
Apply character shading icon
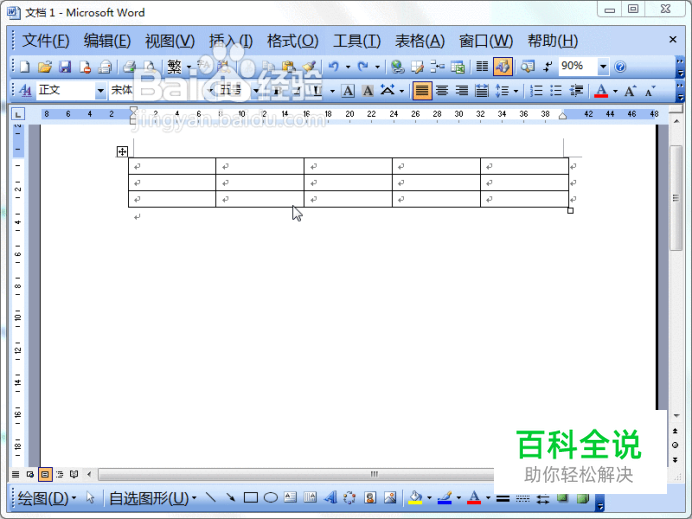pos(368,91)
